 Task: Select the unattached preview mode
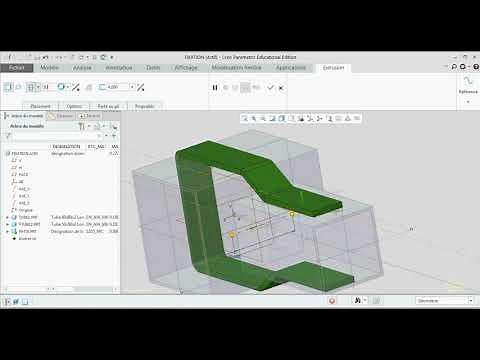point(235,88)
